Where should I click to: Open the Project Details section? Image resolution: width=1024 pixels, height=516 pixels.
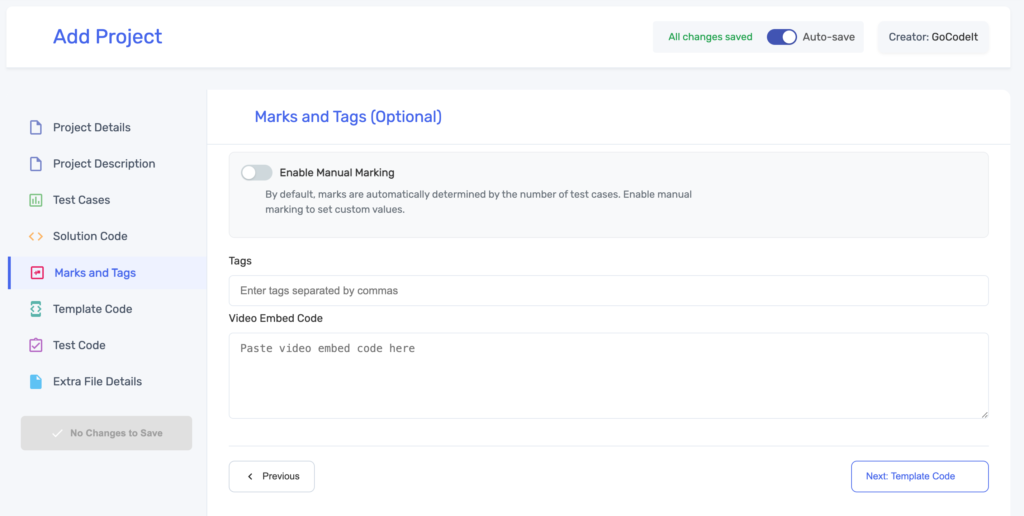(92, 128)
